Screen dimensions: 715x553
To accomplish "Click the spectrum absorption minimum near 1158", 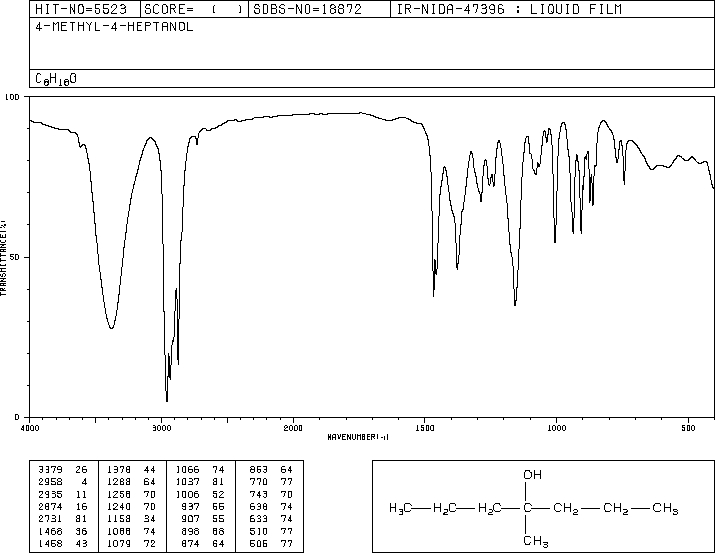I will [515, 304].
